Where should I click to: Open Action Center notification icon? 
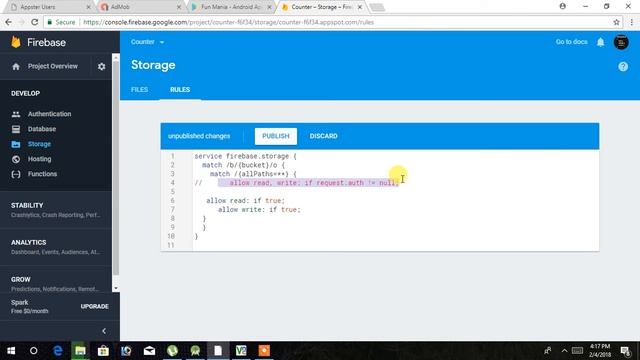click(625, 351)
